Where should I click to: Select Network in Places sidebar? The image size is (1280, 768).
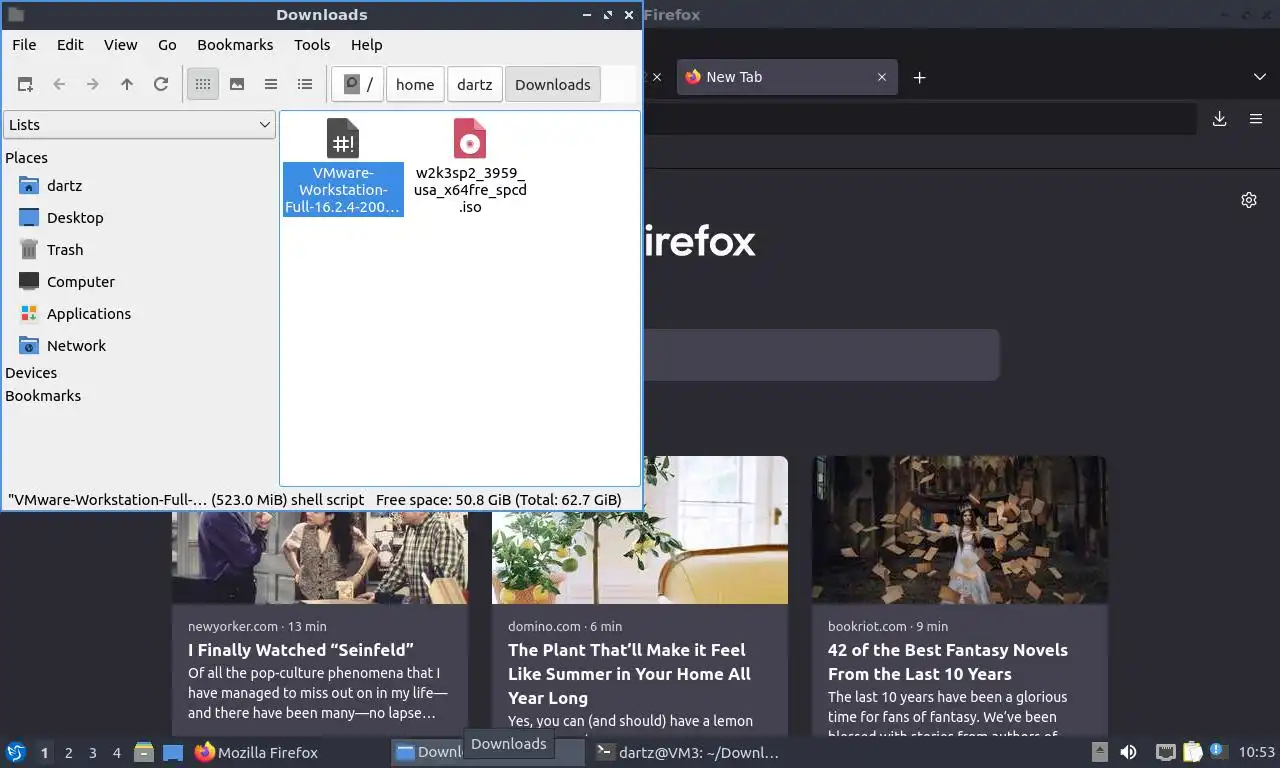click(x=76, y=346)
